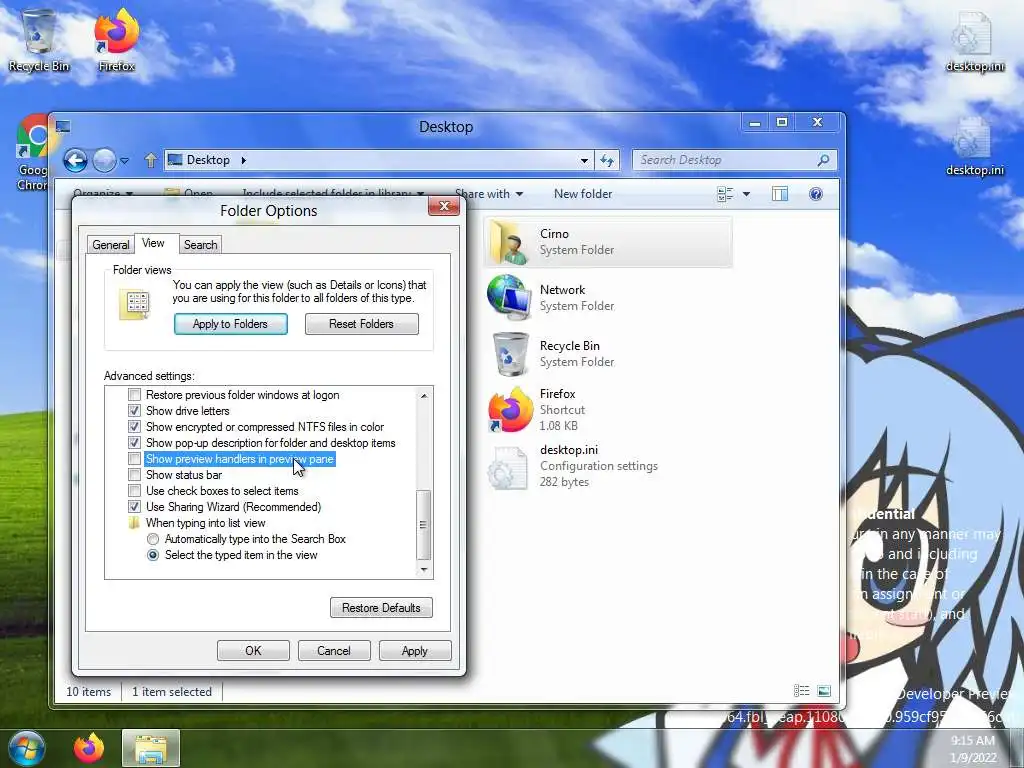This screenshot has height=768, width=1024.
Task: Enable Restore previous folder windows at logon
Action: pyautogui.click(x=135, y=395)
